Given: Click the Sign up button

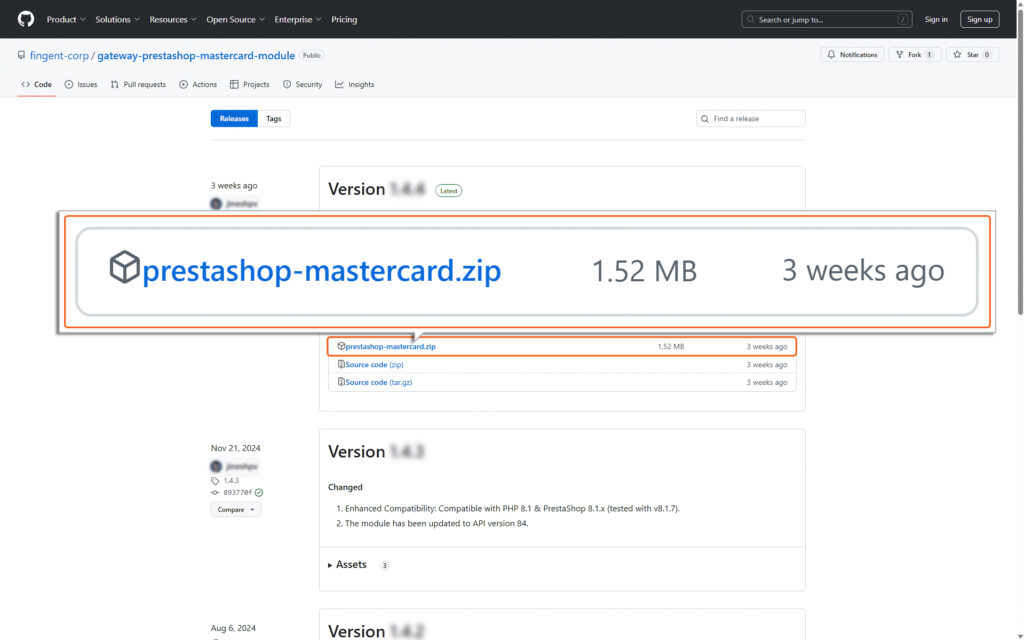Looking at the screenshot, I should click(x=978, y=18).
